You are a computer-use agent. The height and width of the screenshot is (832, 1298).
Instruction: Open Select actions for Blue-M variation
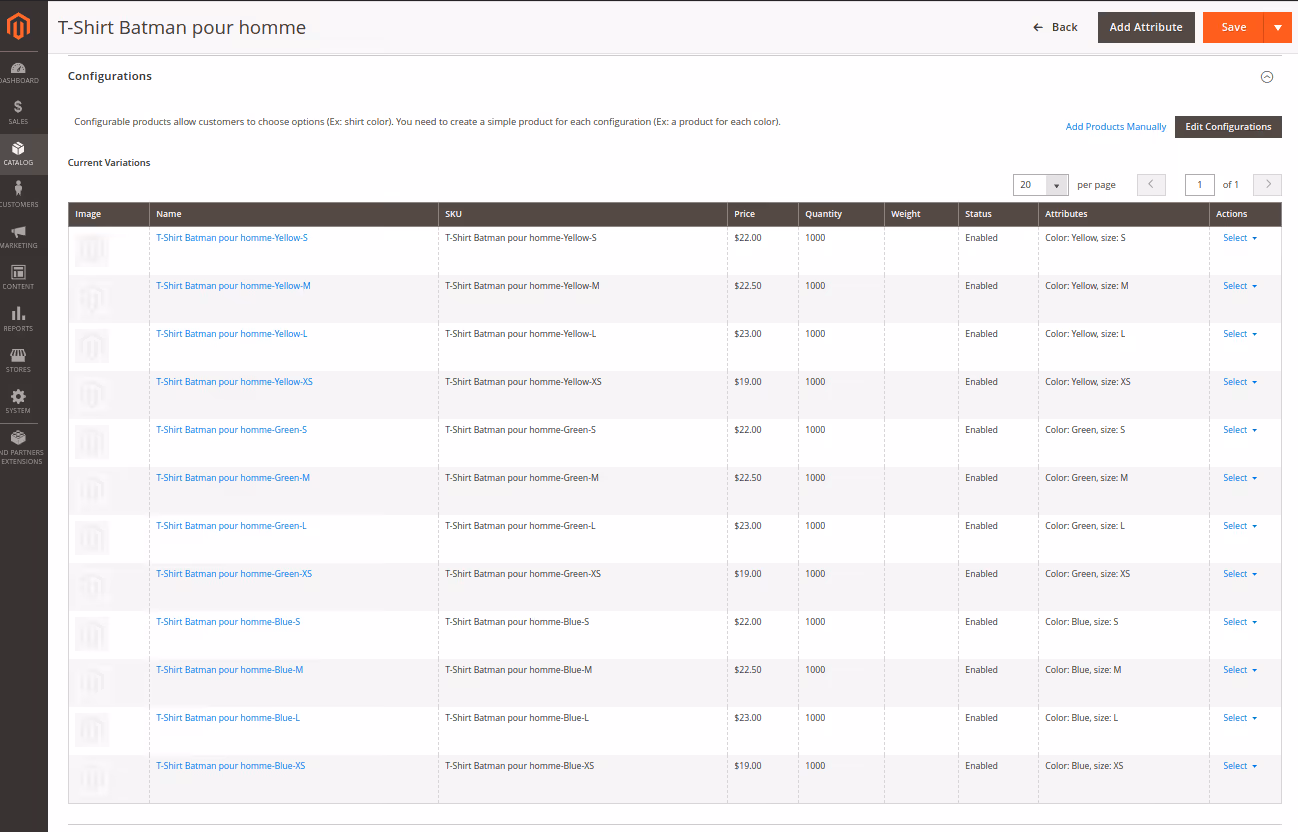[x=1240, y=670]
